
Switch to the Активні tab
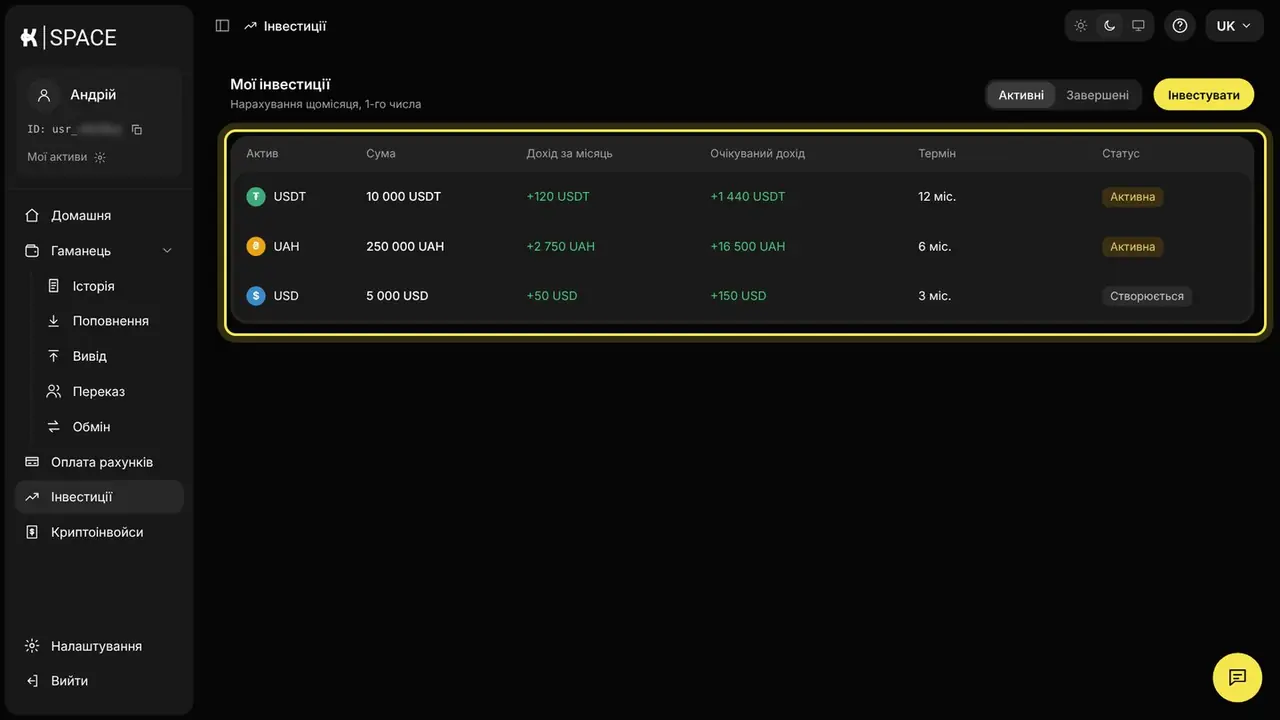(1021, 95)
